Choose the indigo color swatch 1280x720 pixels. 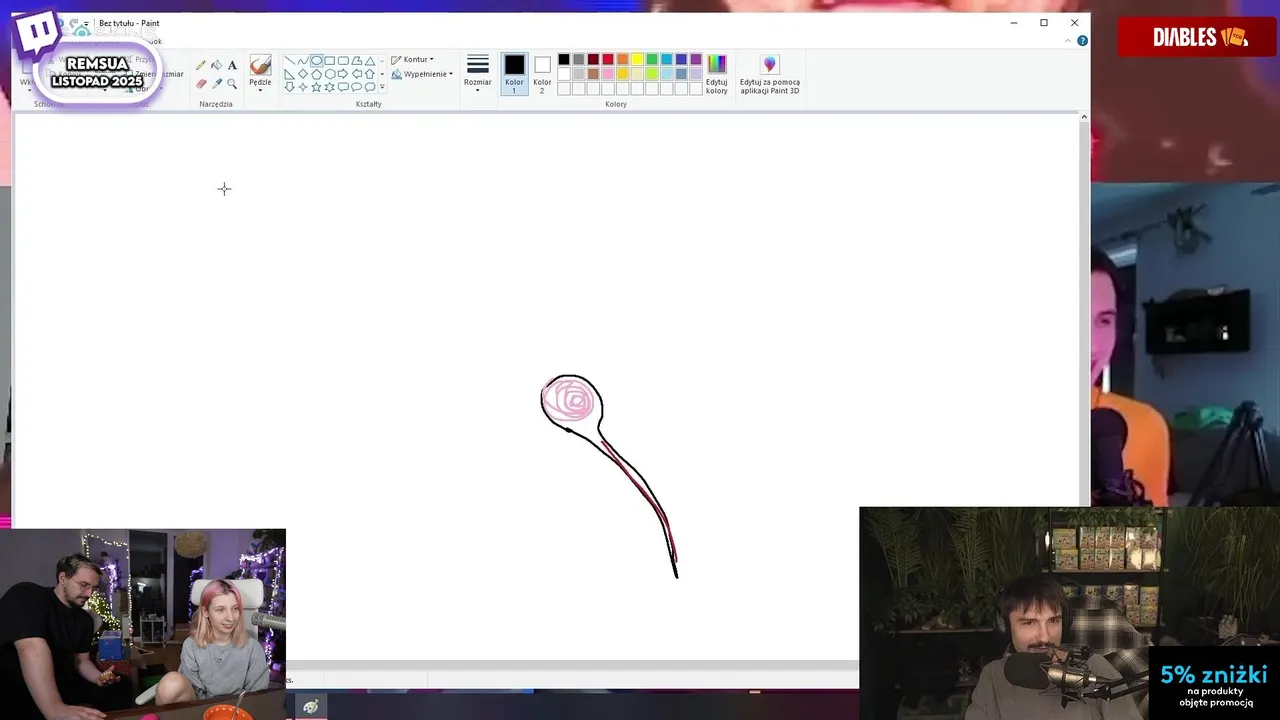click(x=681, y=59)
